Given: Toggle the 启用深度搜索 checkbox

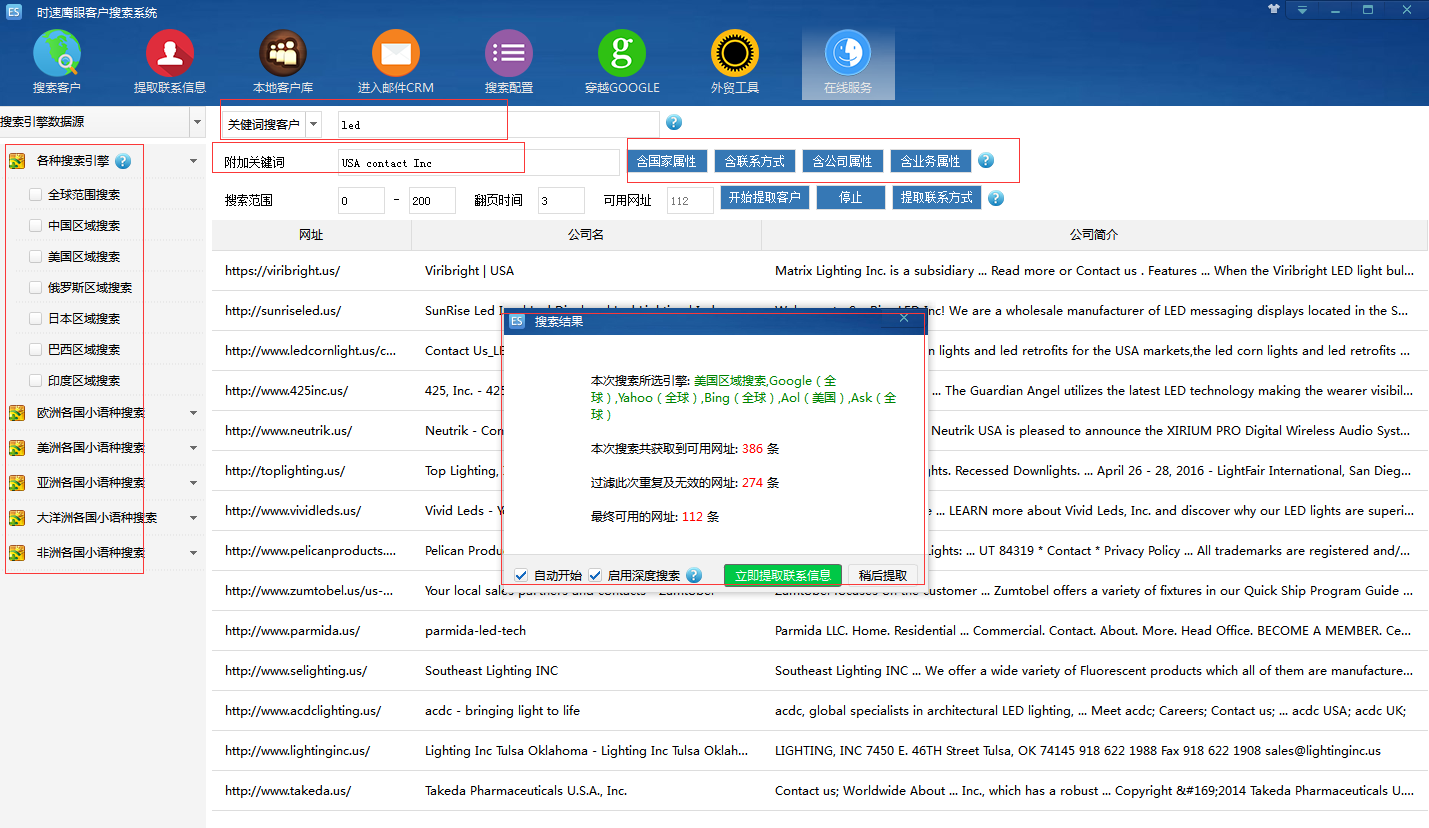Looking at the screenshot, I should 595,576.
